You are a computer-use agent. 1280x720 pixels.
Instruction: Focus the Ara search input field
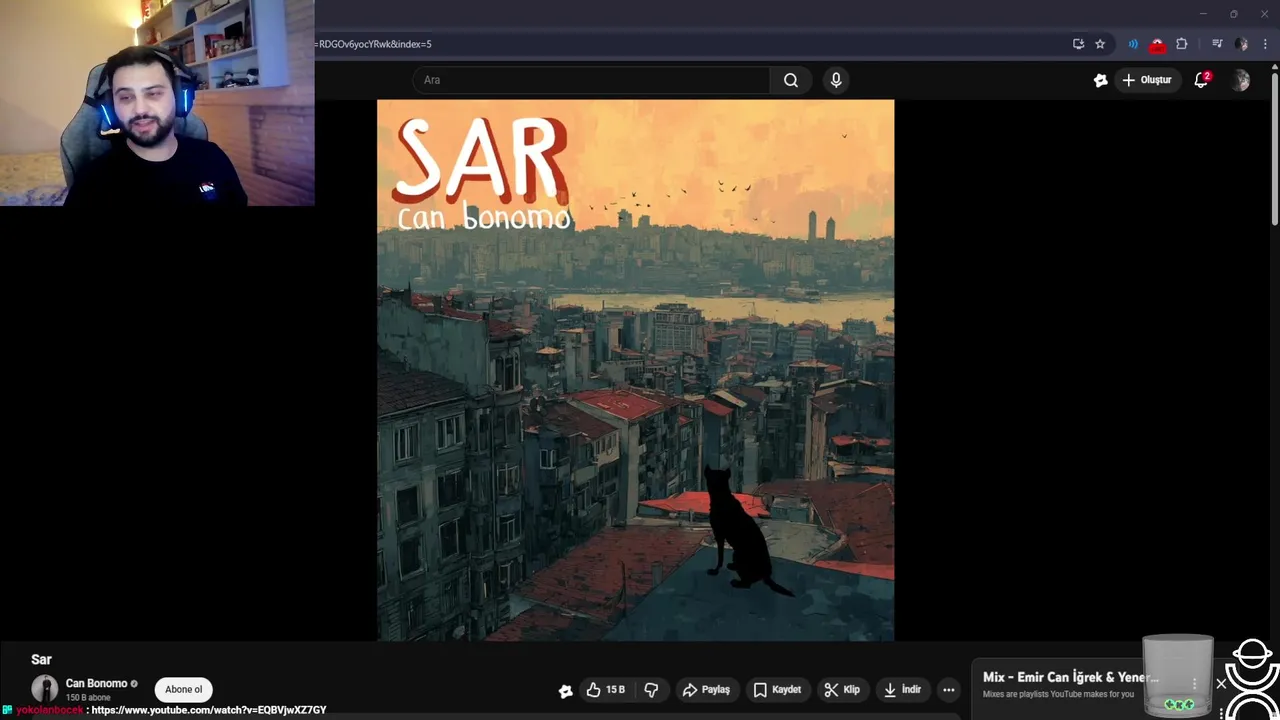(x=592, y=80)
